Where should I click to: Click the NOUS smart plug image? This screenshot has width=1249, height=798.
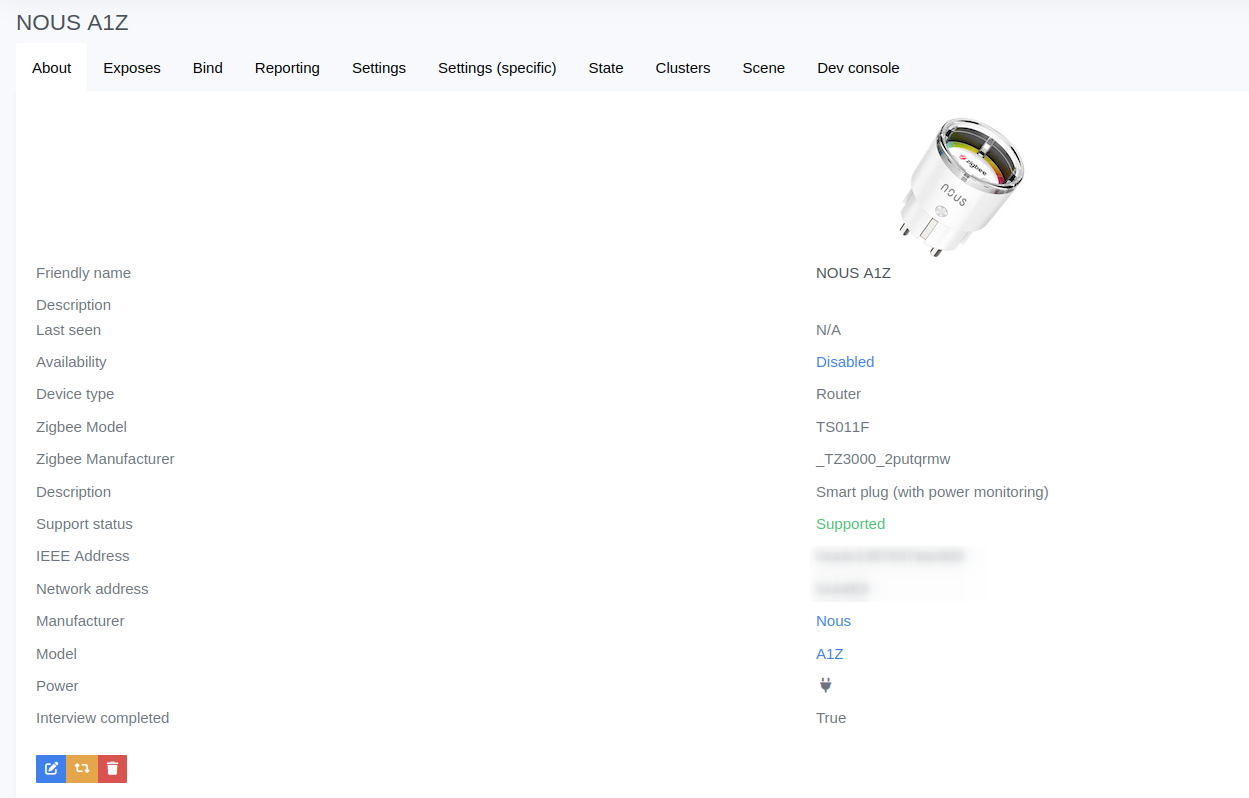[x=961, y=186]
